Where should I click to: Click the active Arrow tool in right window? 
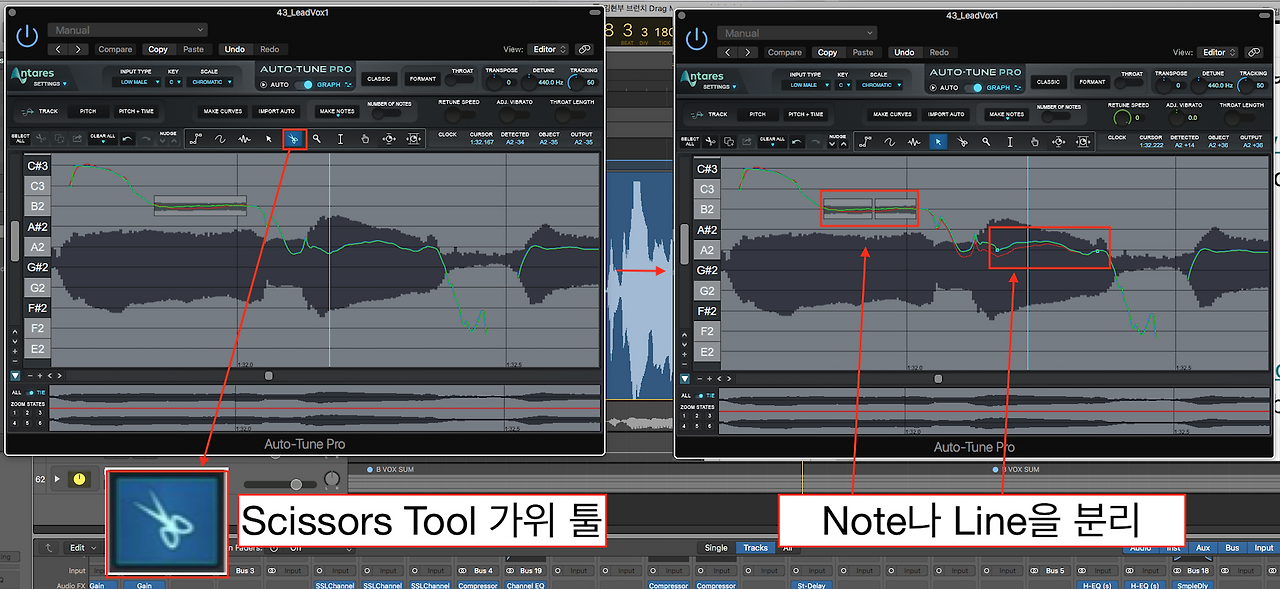(x=938, y=142)
